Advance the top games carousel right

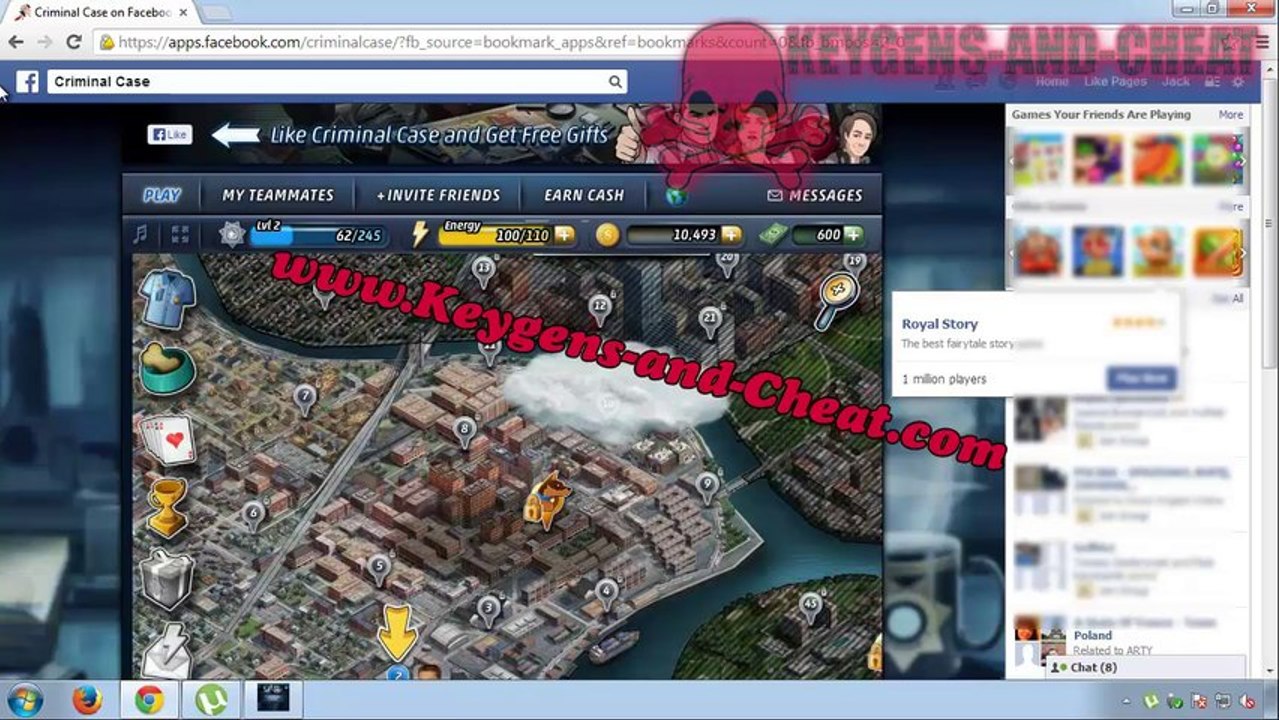pyautogui.click(x=1242, y=160)
